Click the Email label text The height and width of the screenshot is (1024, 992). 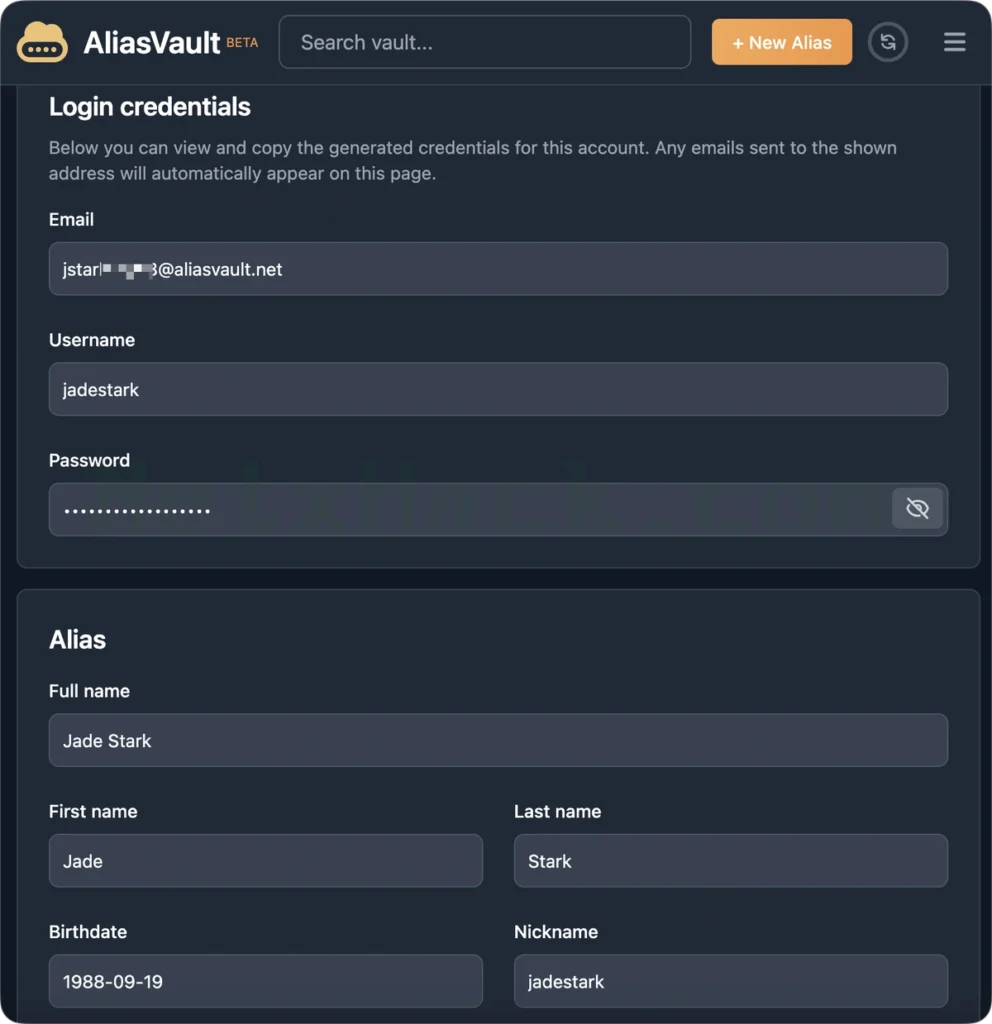point(71,219)
